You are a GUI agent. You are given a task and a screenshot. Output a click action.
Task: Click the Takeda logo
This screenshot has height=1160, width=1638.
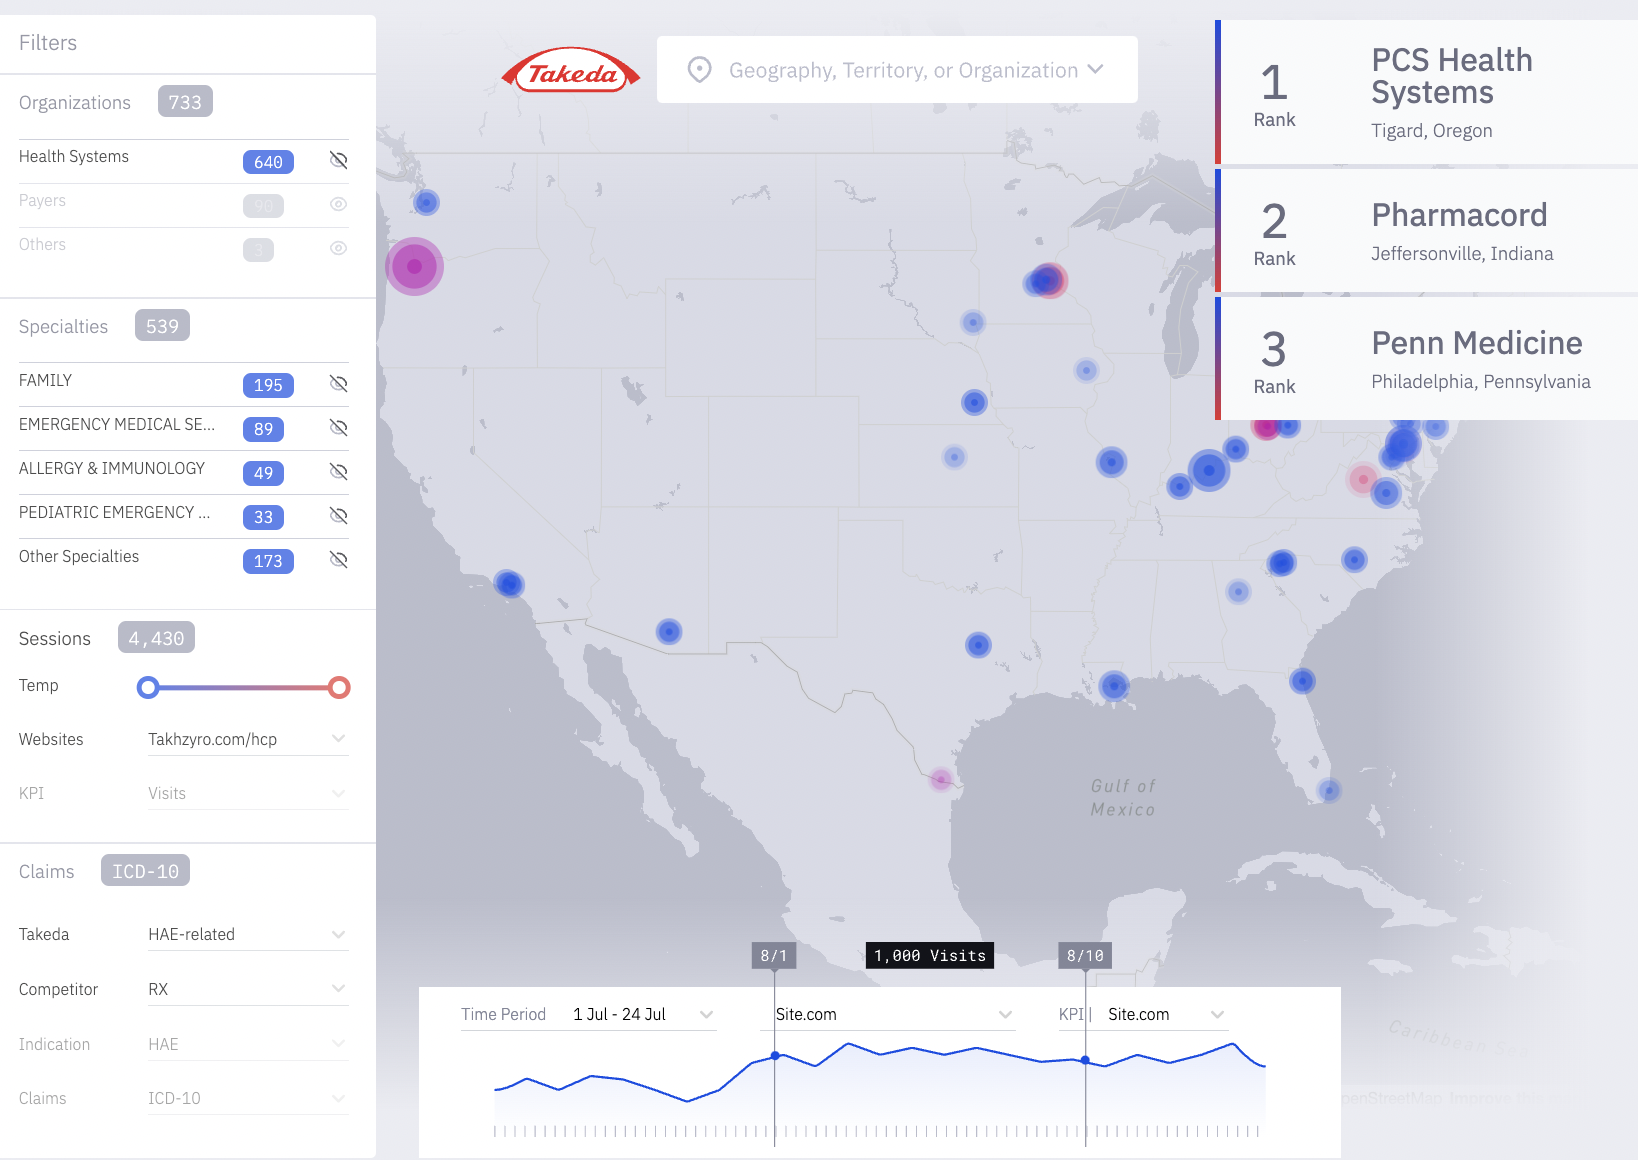pyautogui.click(x=571, y=71)
